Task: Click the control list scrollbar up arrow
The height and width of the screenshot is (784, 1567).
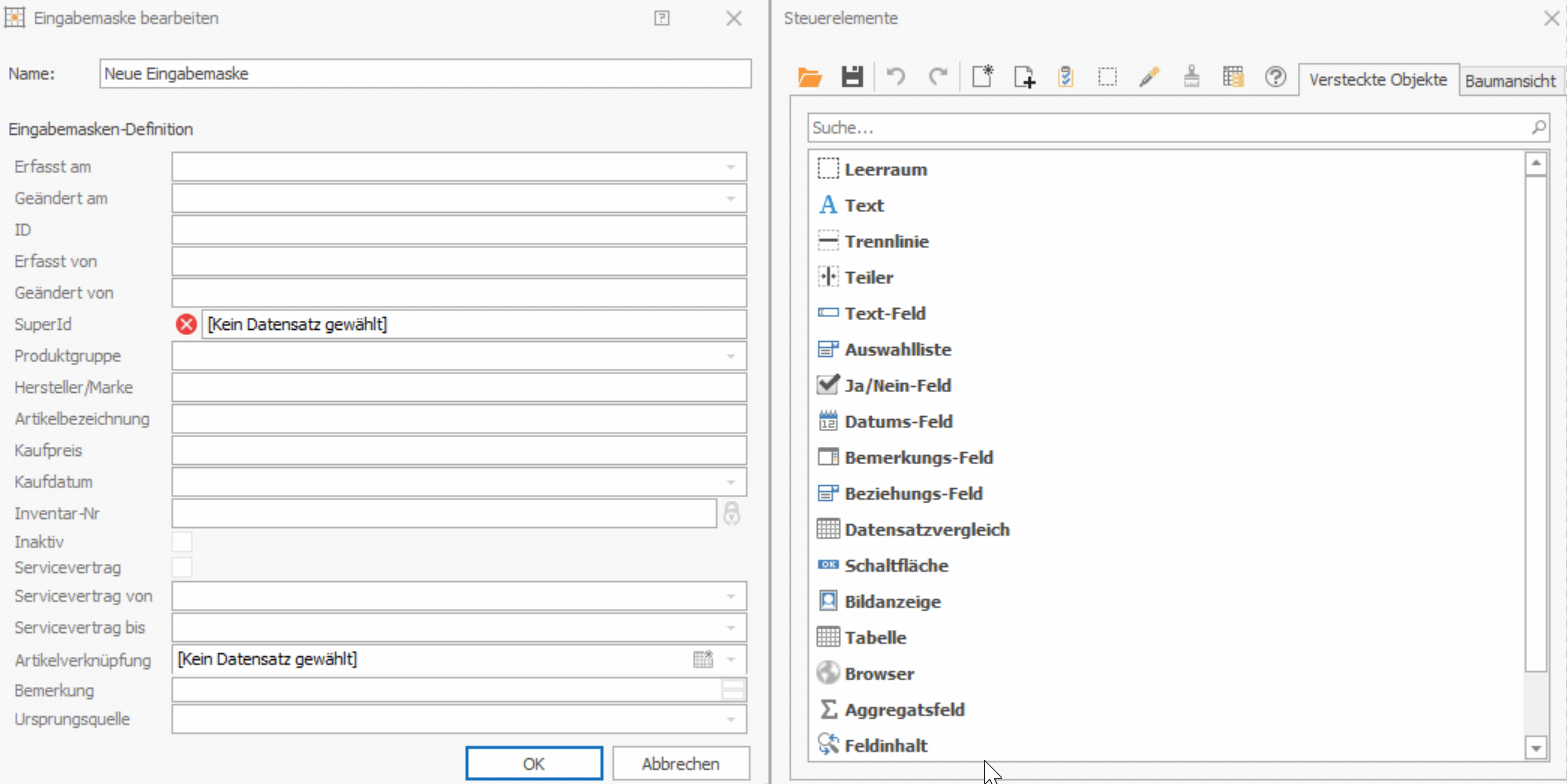Action: tap(1537, 163)
